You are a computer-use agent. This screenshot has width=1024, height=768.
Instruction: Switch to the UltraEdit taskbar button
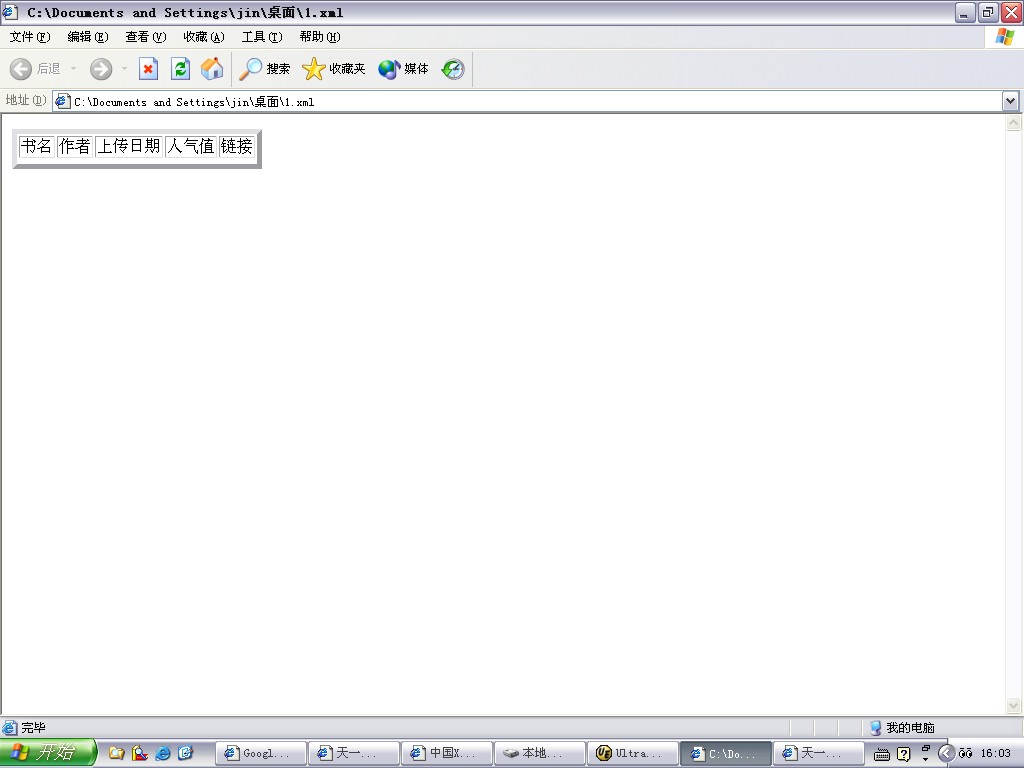pos(630,754)
